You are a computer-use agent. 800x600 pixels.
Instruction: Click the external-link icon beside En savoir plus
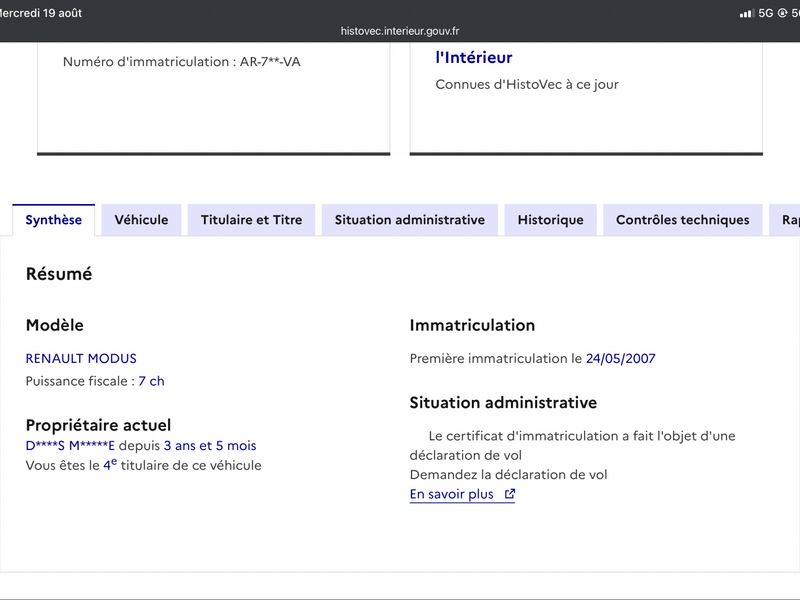point(510,494)
